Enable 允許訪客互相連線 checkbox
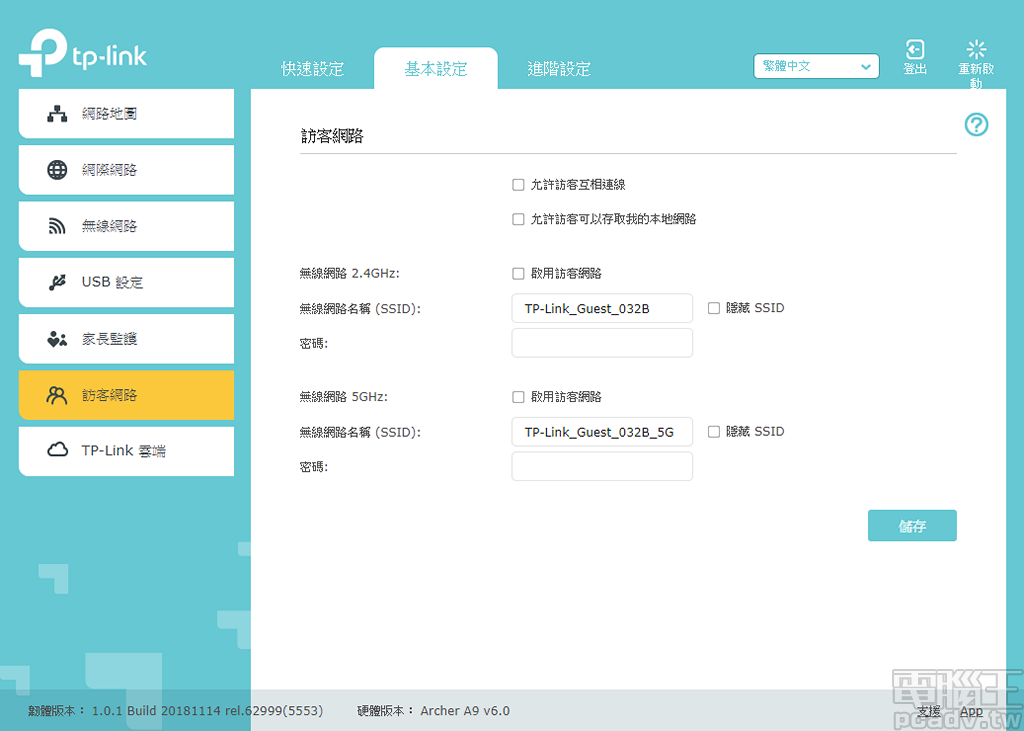This screenshot has width=1024, height=731. click(x=517, y=184)
